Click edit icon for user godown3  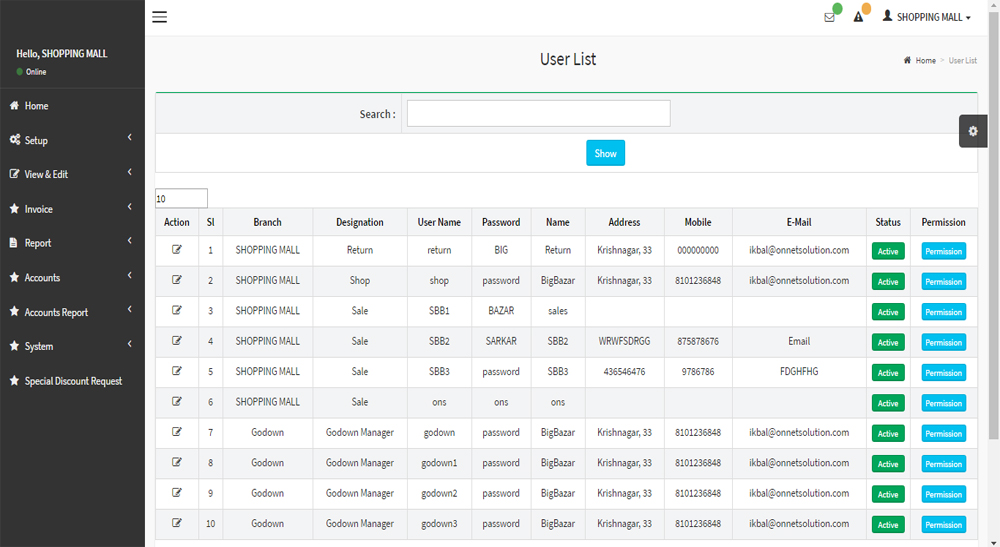(177, 523)
